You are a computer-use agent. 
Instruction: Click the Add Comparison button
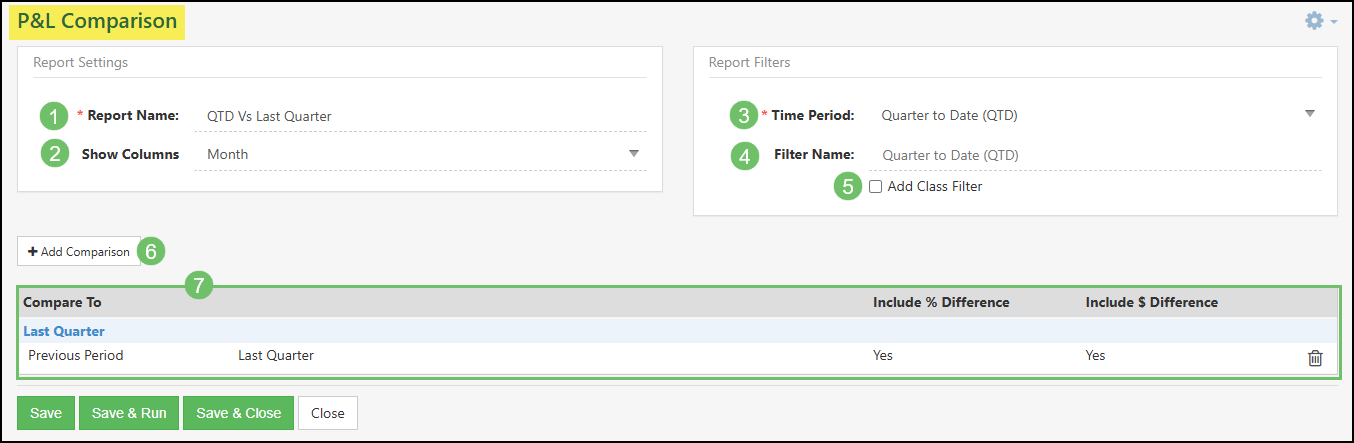pyautogui.click(x=78, y=252)
